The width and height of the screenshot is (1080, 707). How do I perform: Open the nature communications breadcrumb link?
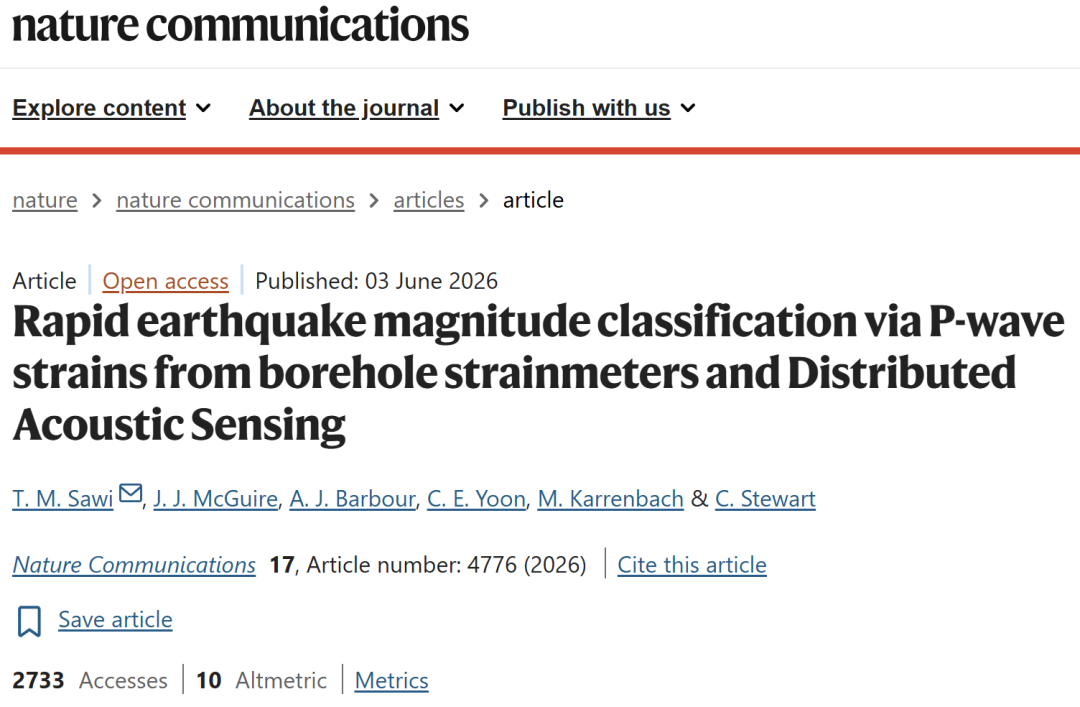pos(236,201)
